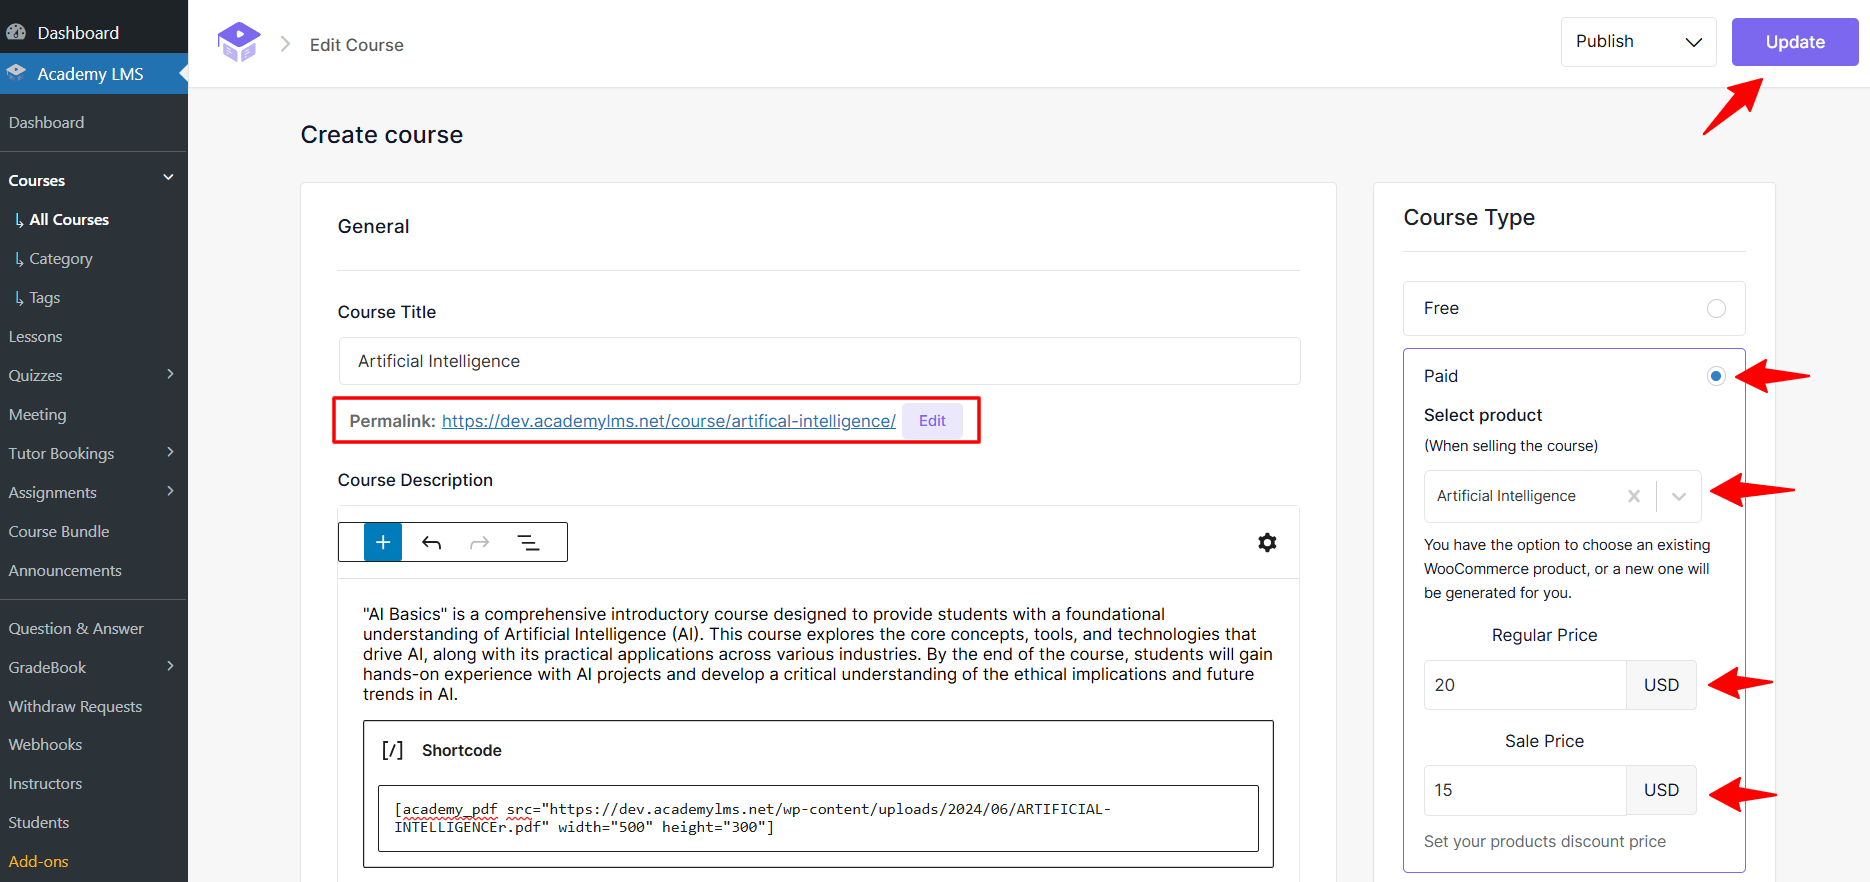1870x882 pixels.
Task: Expand the Select product dropdown arrow
Action: [x=1679, y=496]
